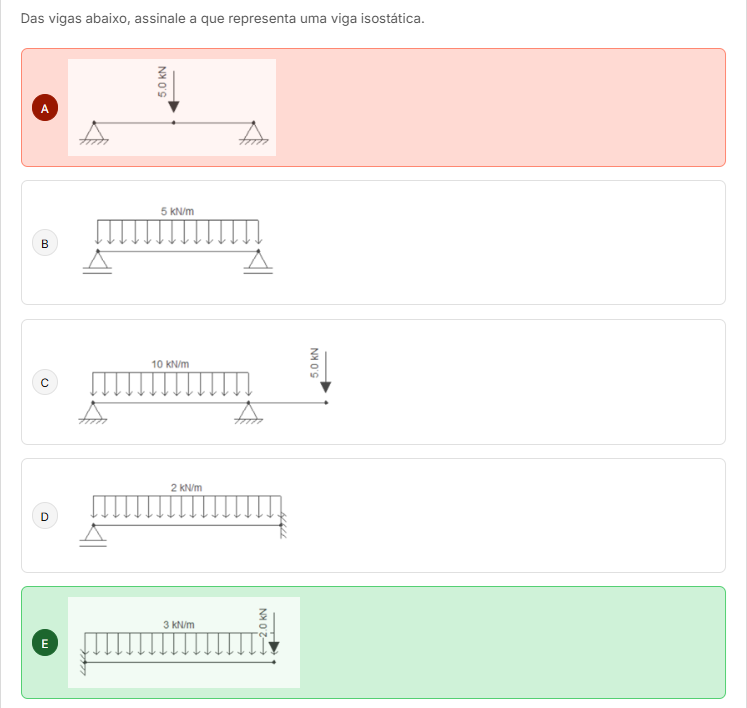Choose answer option B letter circle

44,242
